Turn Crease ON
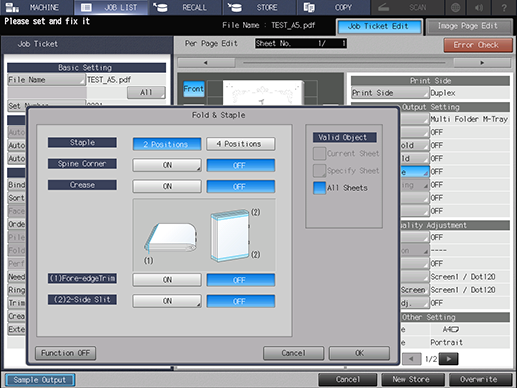 pos(167,187)
